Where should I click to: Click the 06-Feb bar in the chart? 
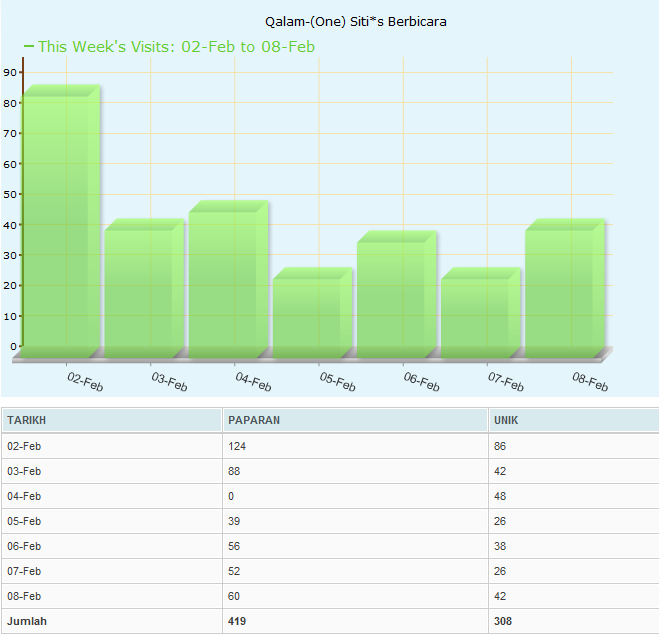click(x=396, y=294)
